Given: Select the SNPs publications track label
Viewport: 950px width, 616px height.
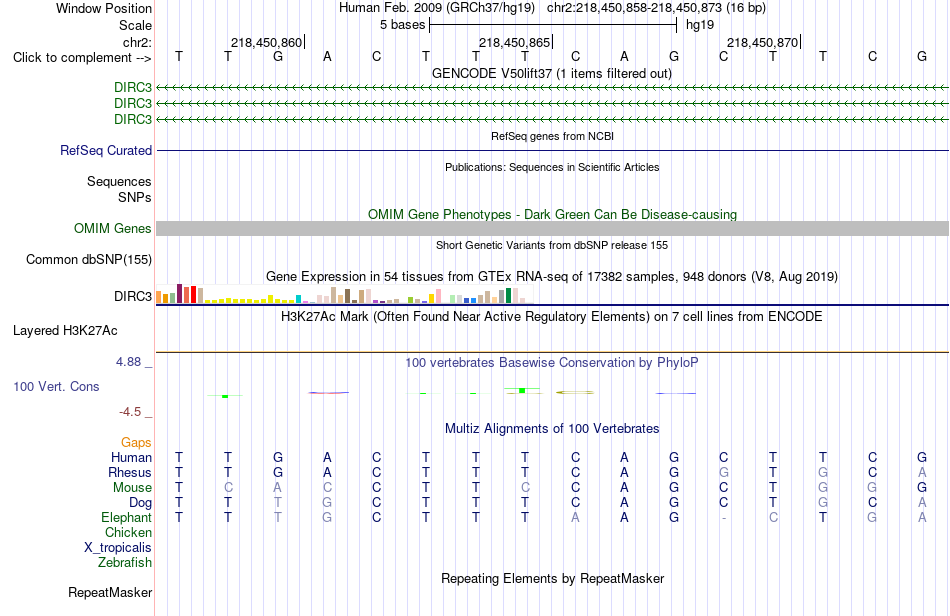Looking at the screenshot, I should tap(135, 197).
